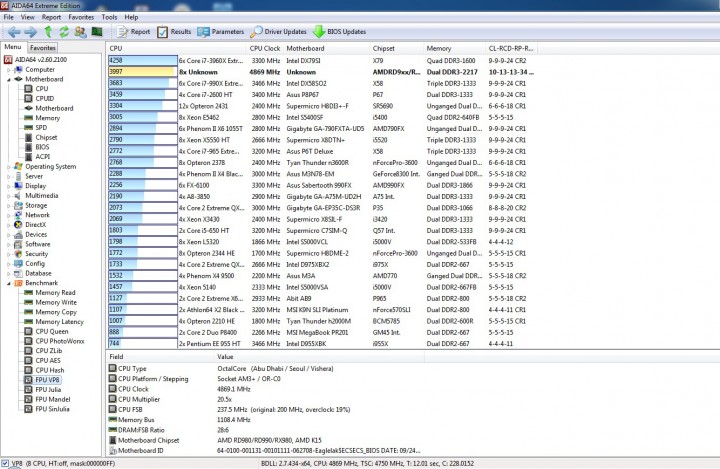Expand the Display tree node
720x469 pixels.
8,186
